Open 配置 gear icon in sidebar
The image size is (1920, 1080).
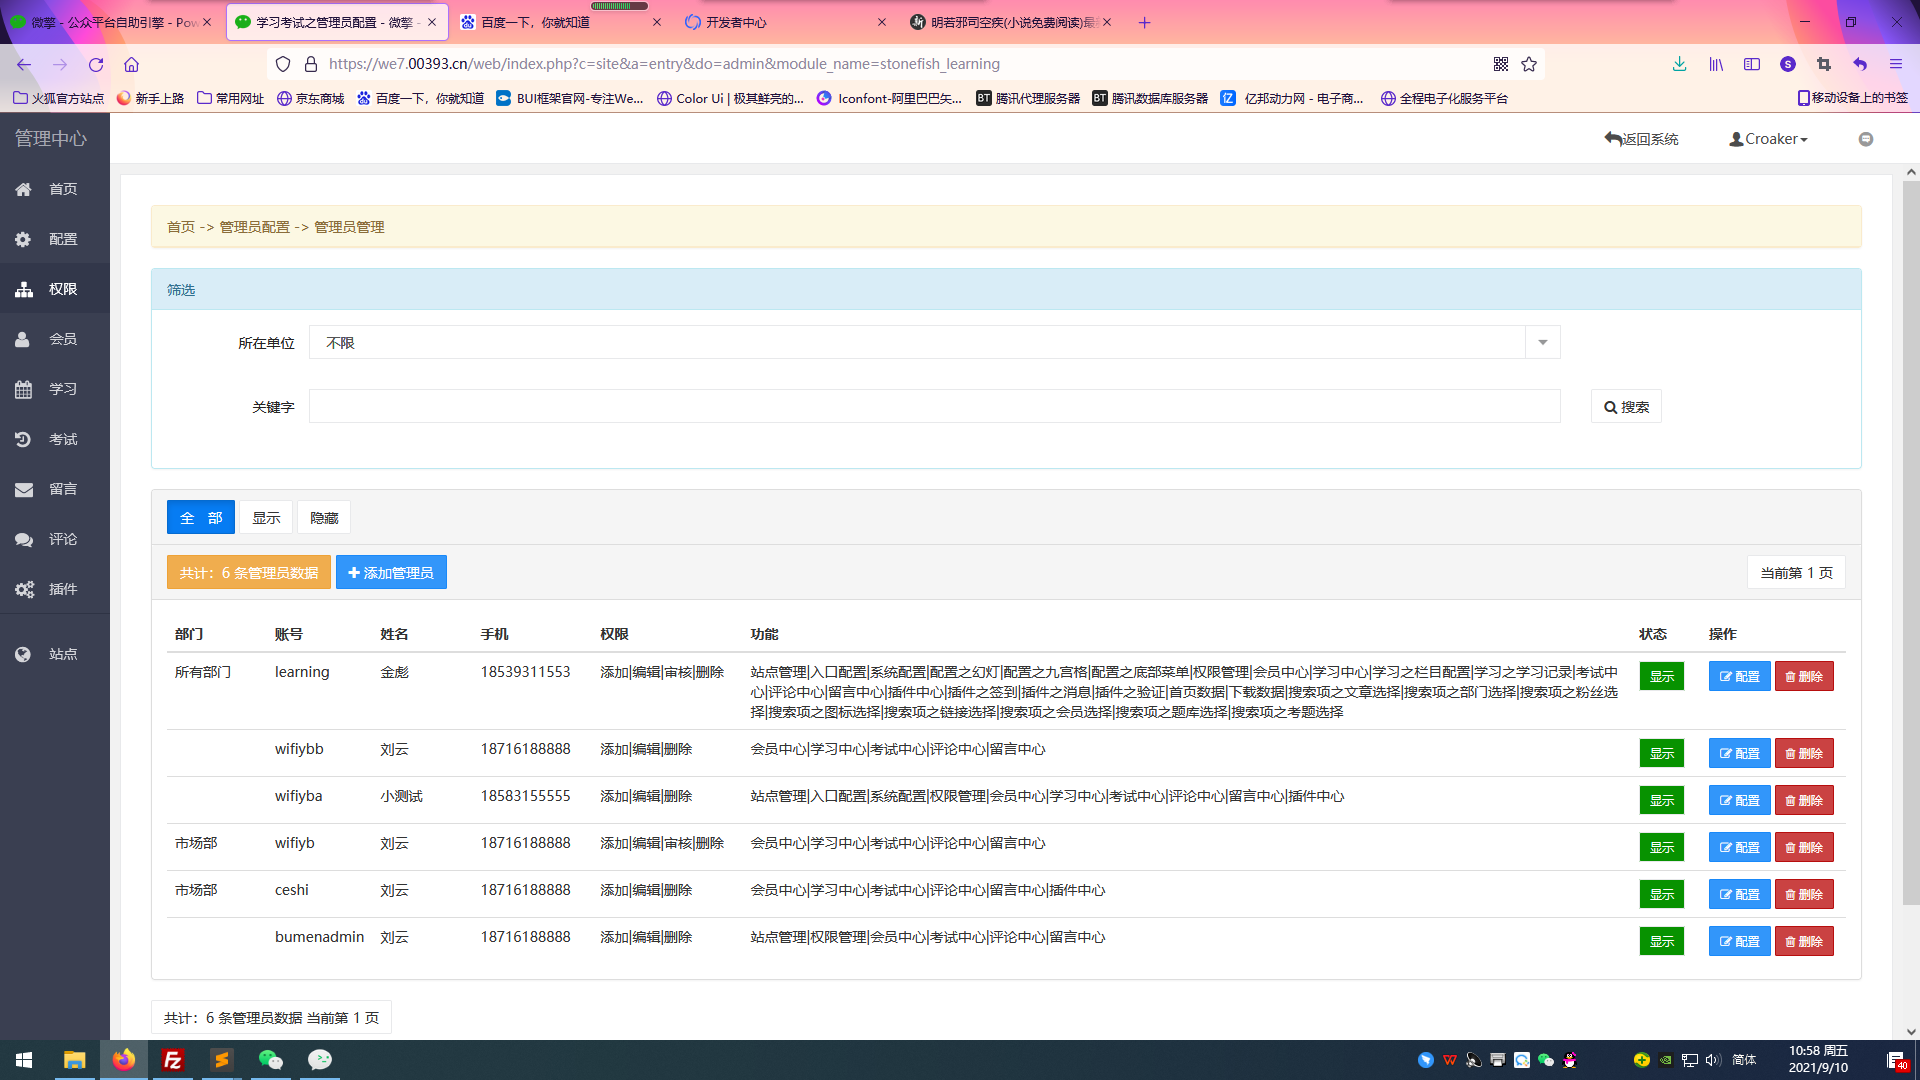click(x=24, y=239)
